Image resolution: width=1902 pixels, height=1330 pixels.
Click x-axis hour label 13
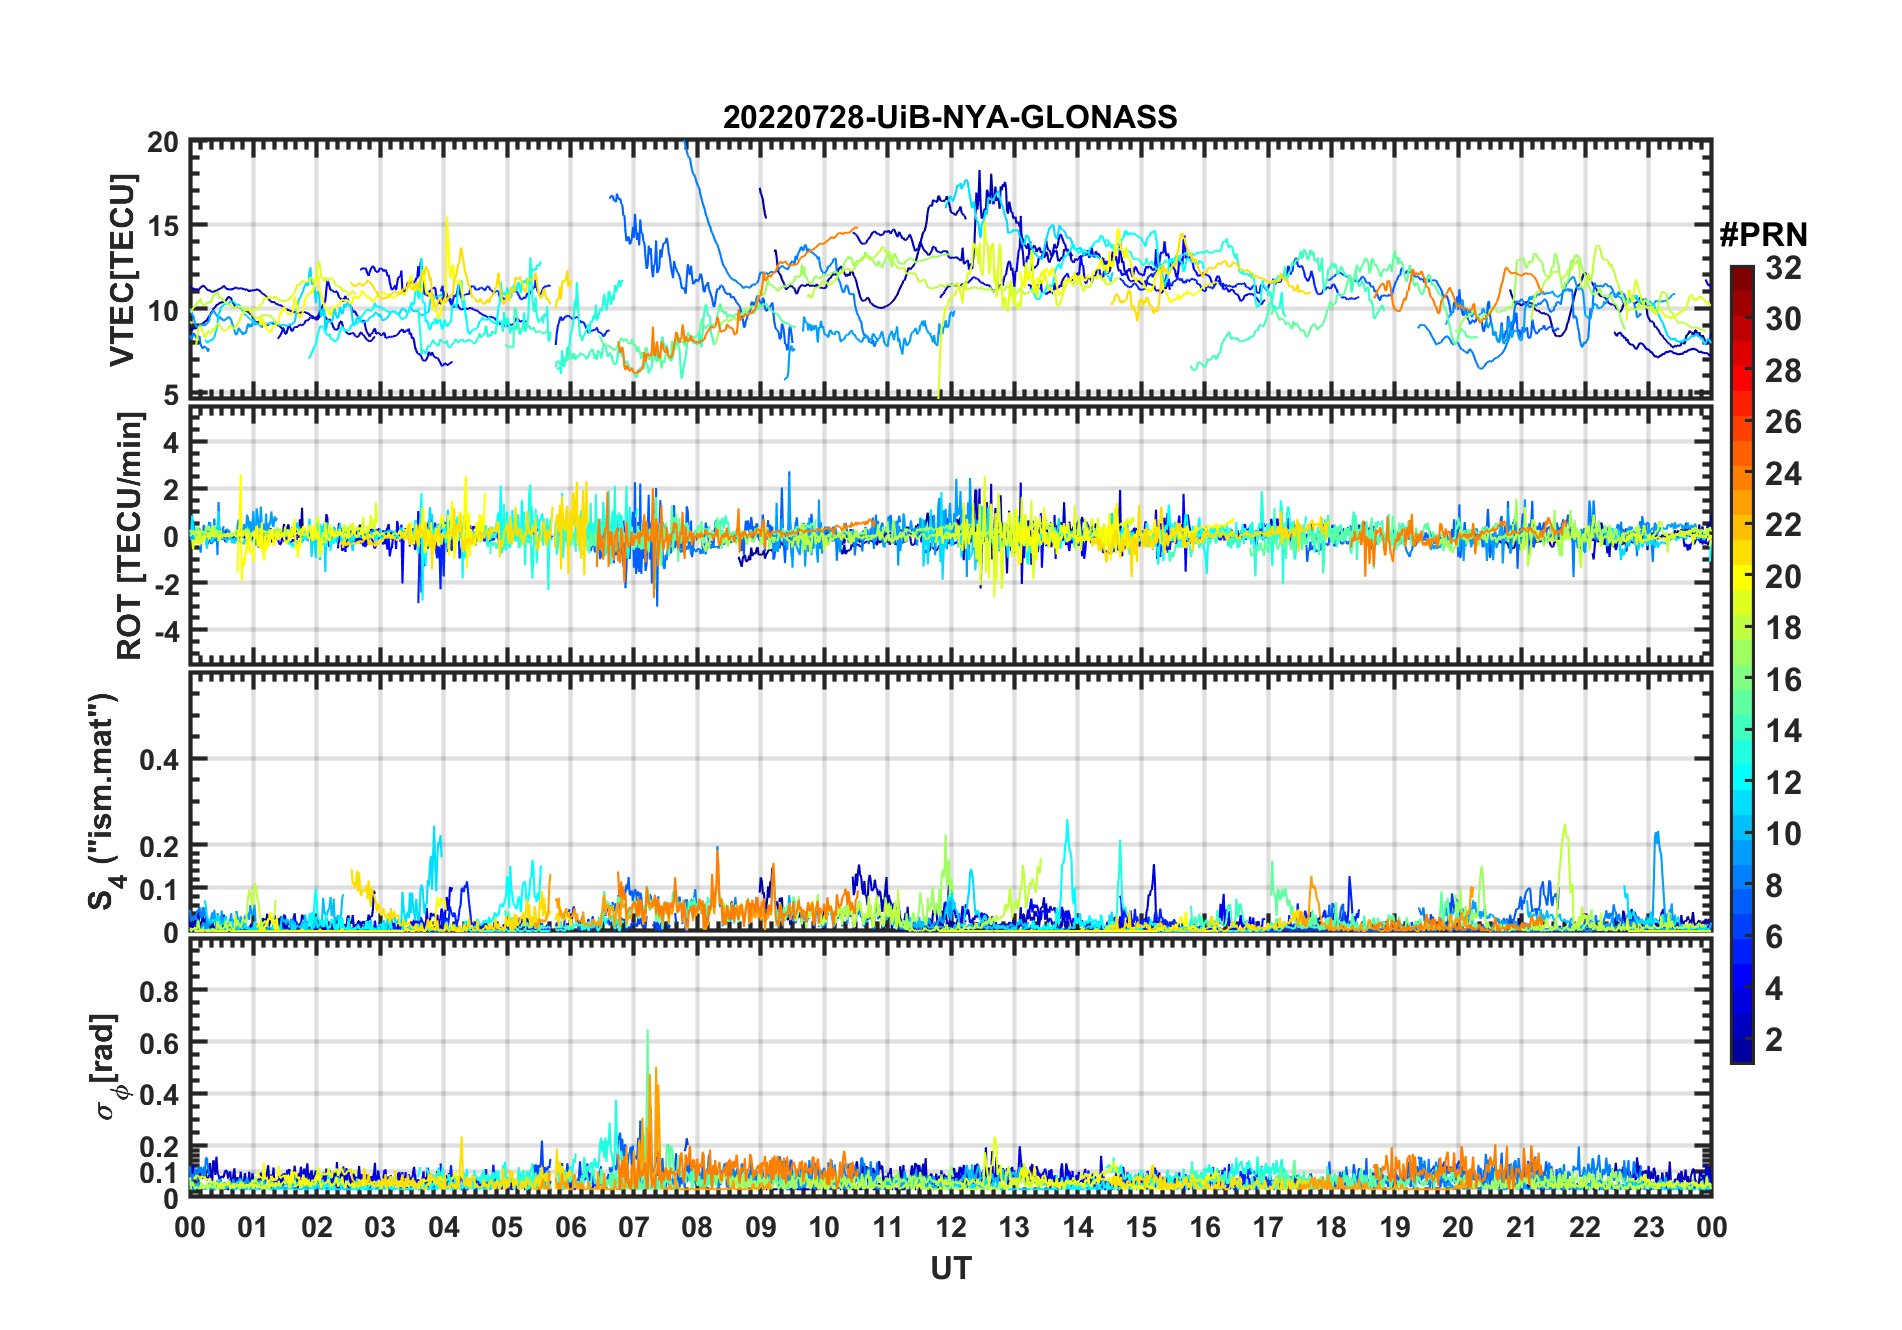[x=1014, y=1227]
